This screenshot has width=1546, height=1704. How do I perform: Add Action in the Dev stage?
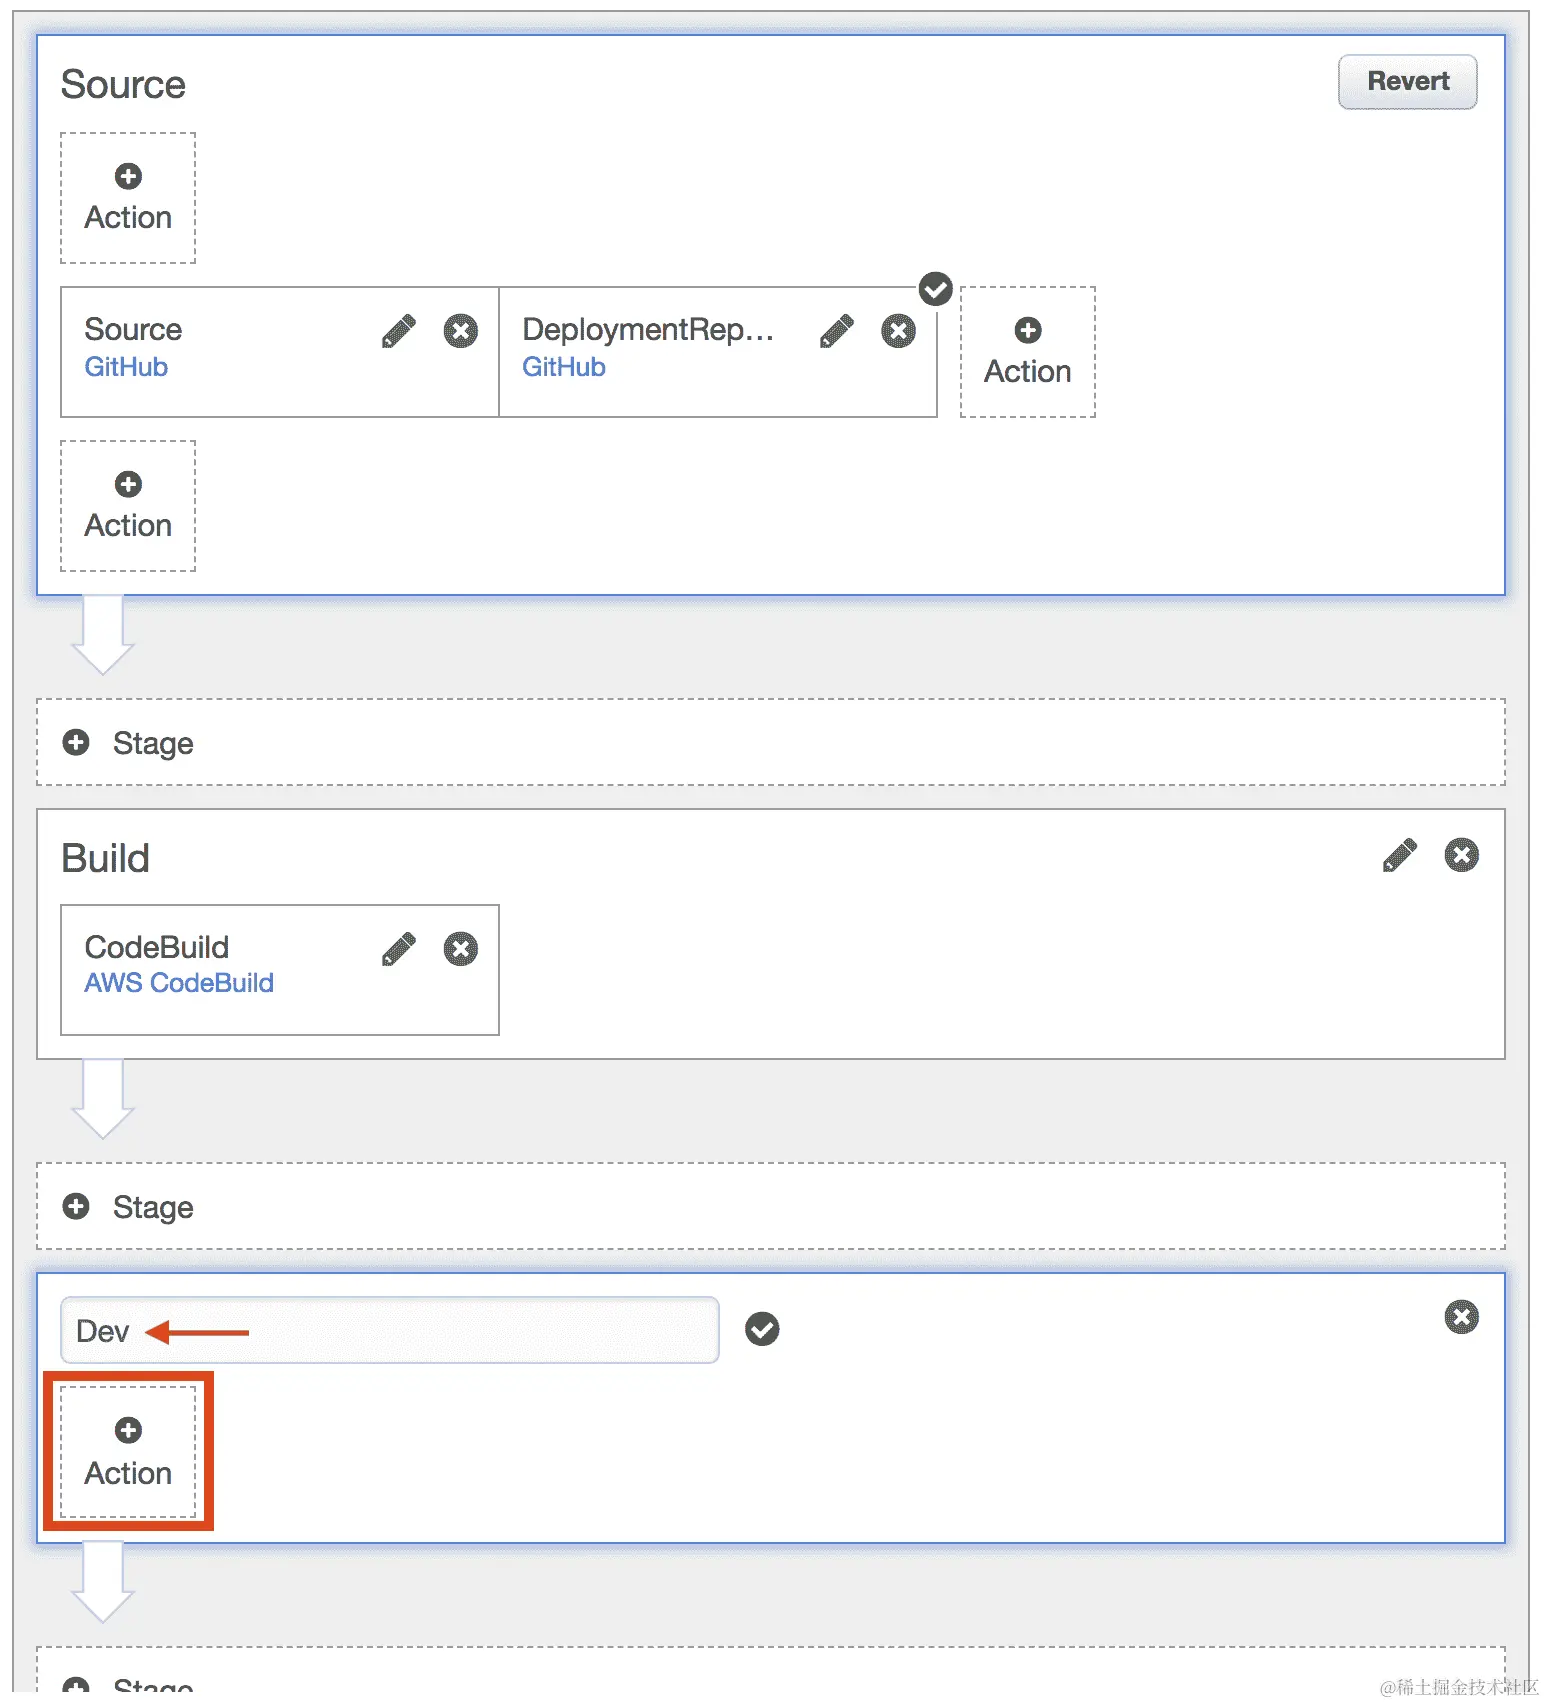pos(128,1452)
